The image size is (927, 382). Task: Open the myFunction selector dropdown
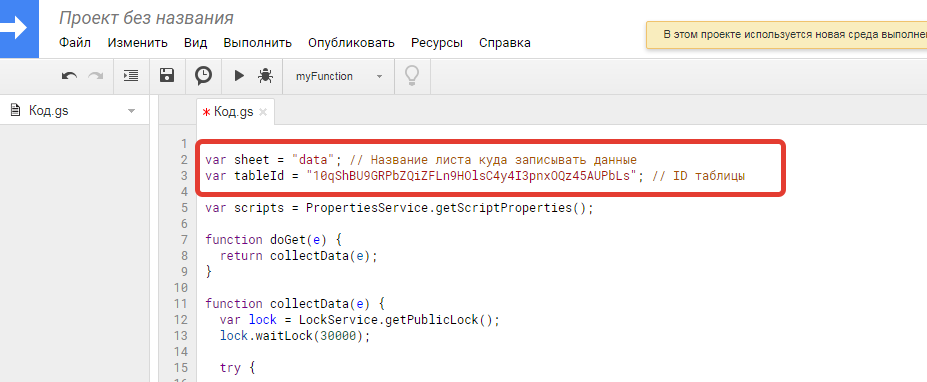coord(339,76)
